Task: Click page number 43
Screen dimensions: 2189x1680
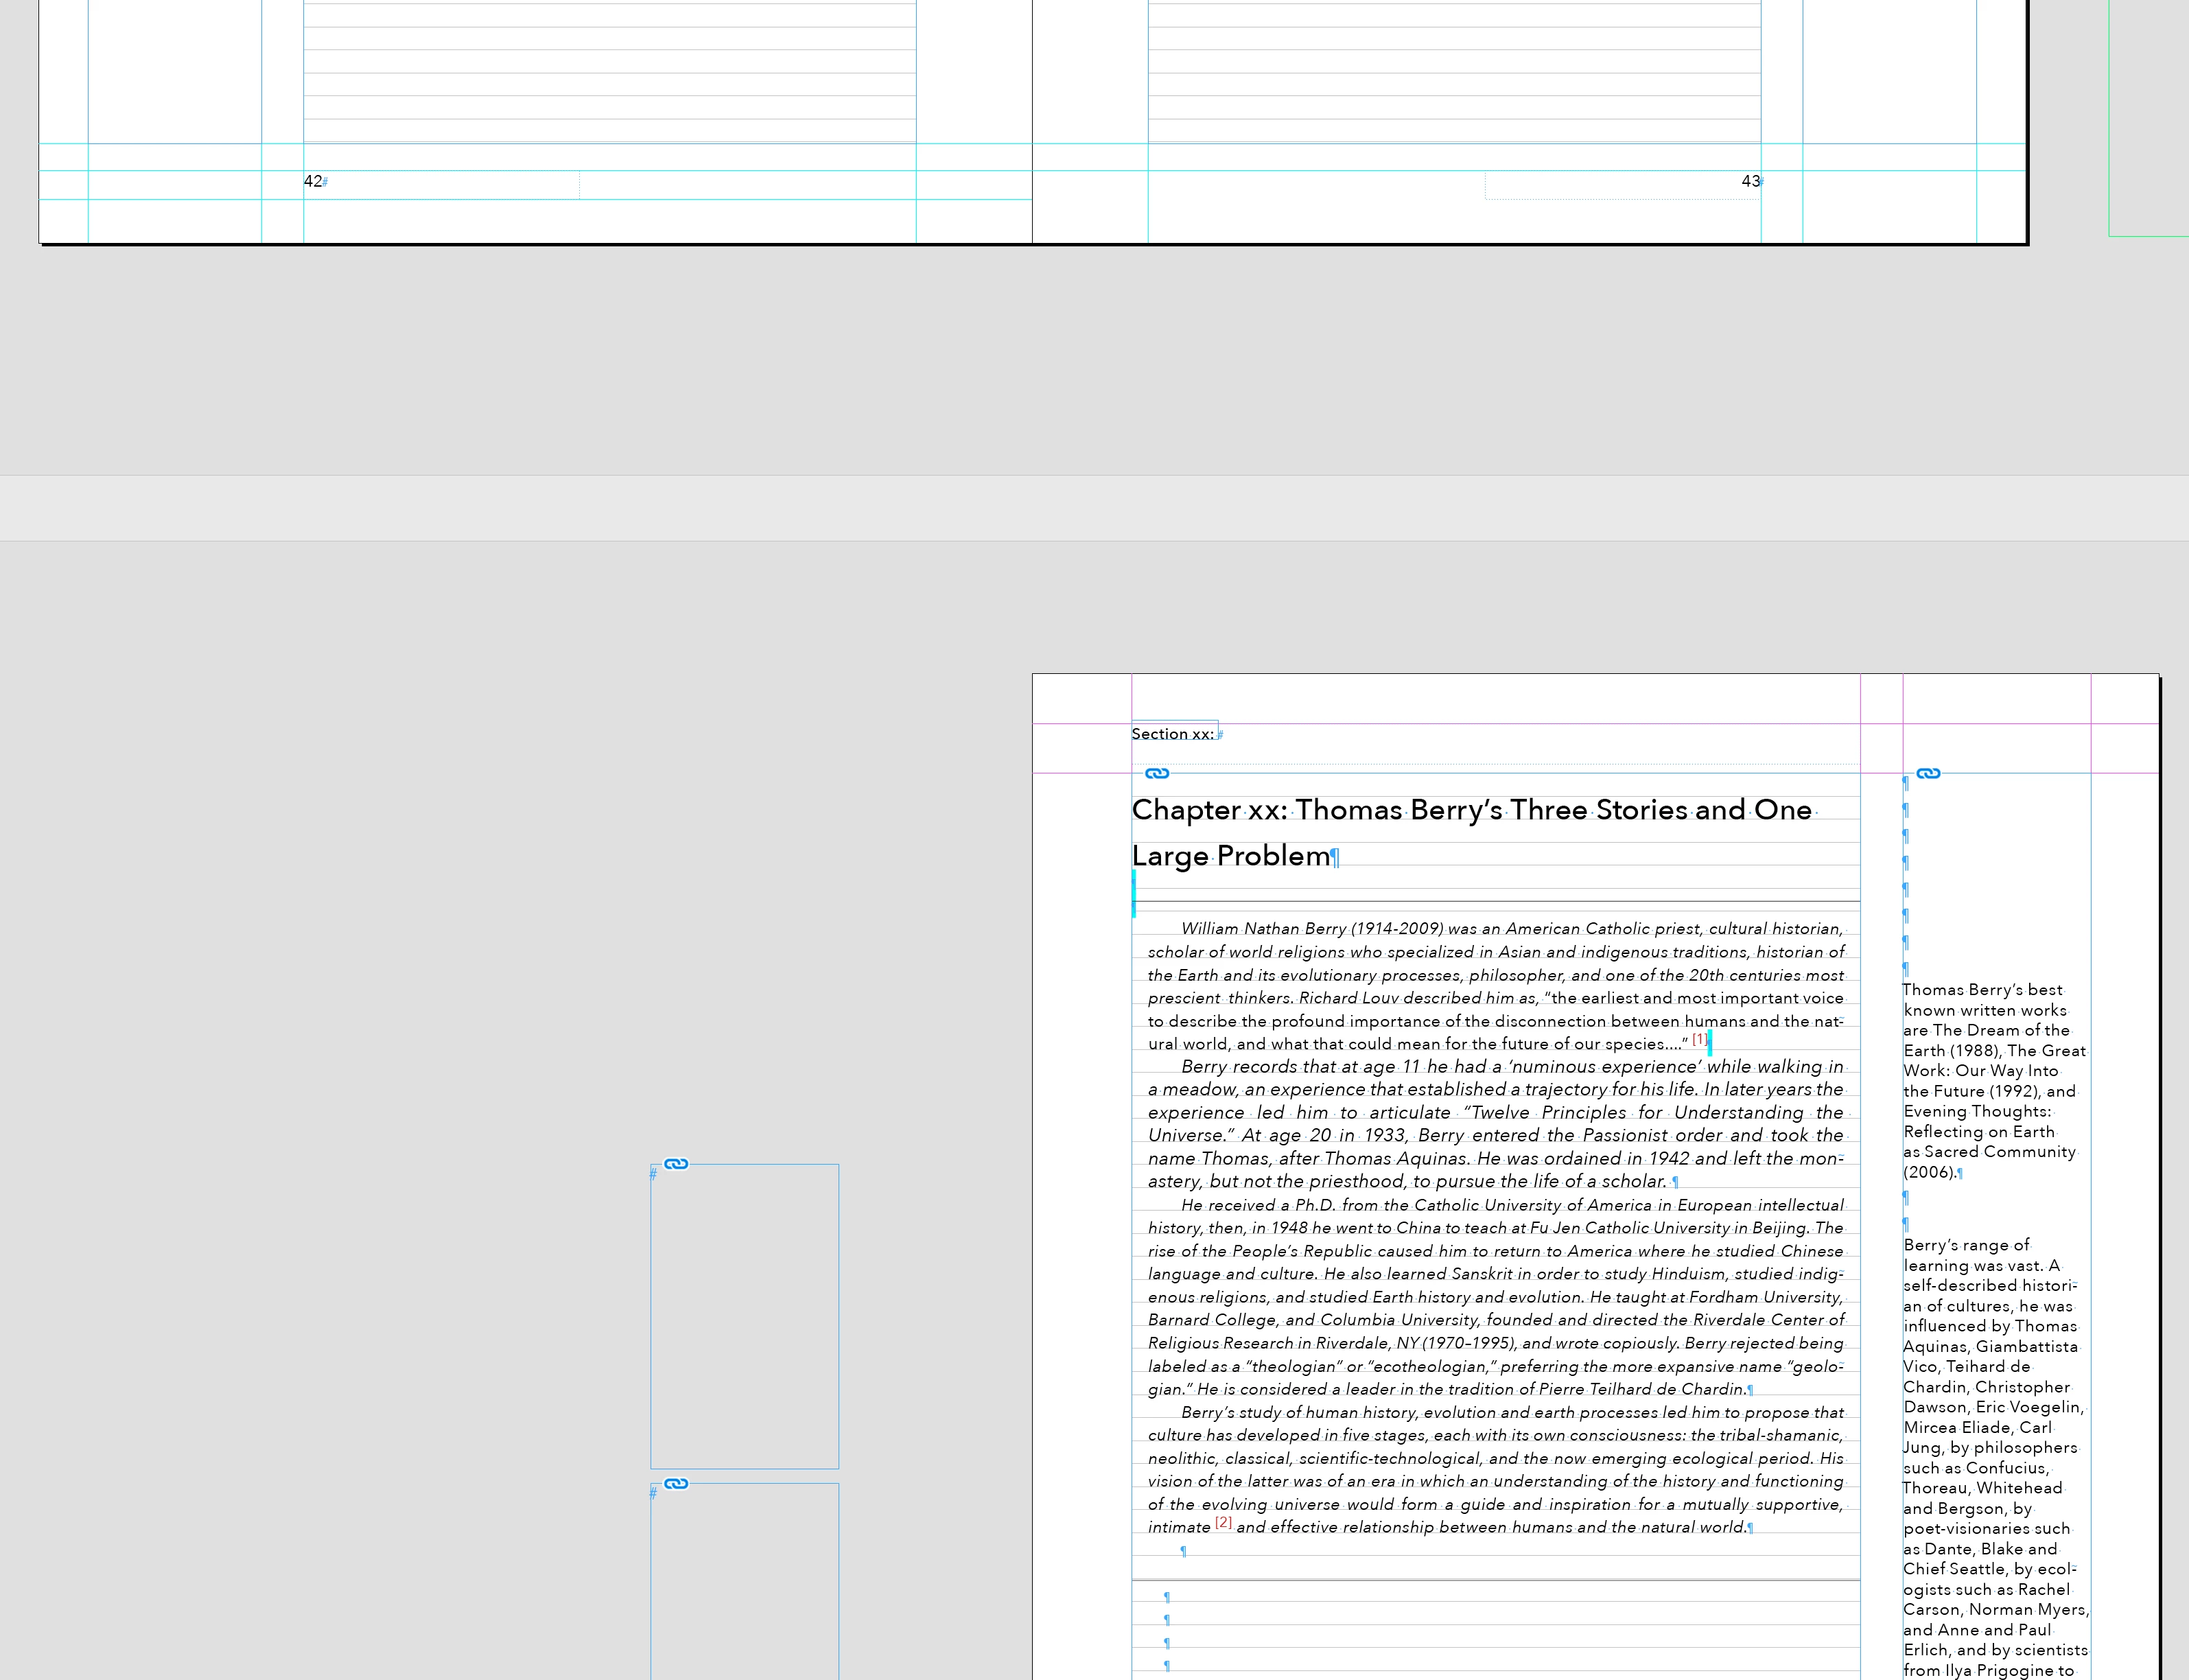Action: [x=1749, y=181]
